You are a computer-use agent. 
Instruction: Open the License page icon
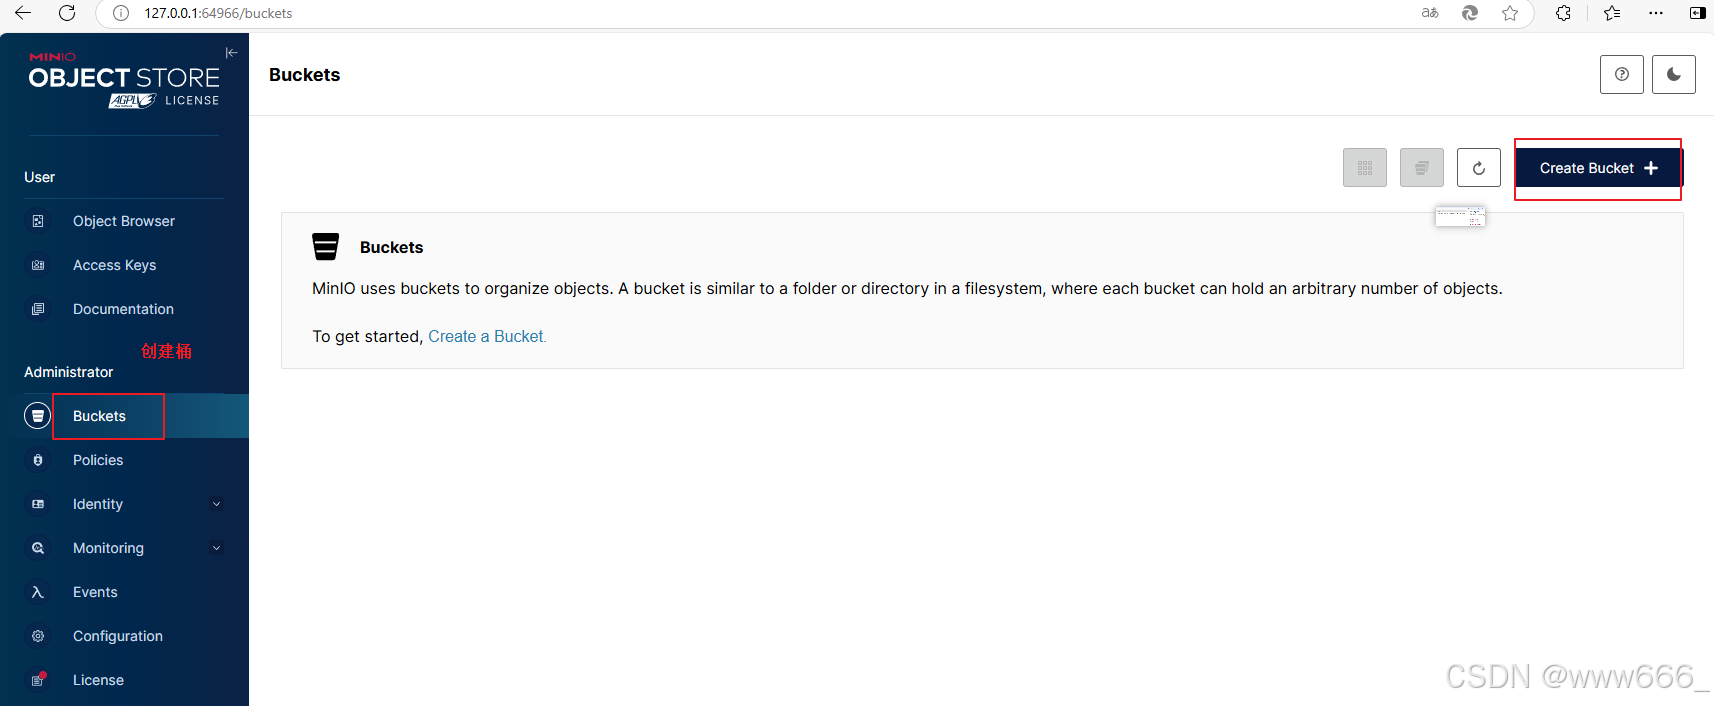pyautogui.click(x=38, y=680)
